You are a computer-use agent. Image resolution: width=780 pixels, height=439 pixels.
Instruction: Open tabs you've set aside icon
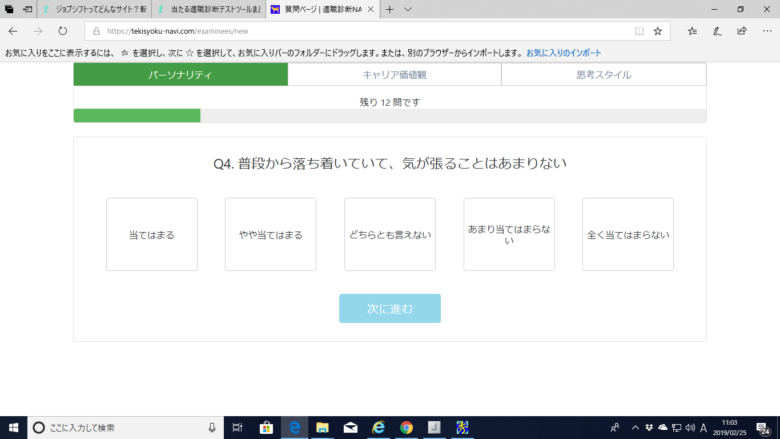point(9,9)
